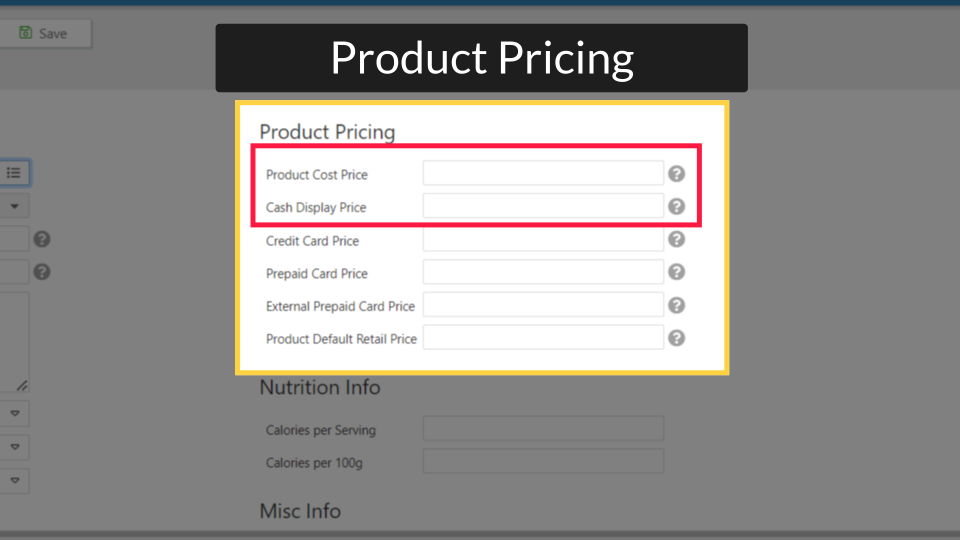This screenshot has width=960, height=540.
Task: Focus the Cash Display Price field
Action: pos(543,206)
